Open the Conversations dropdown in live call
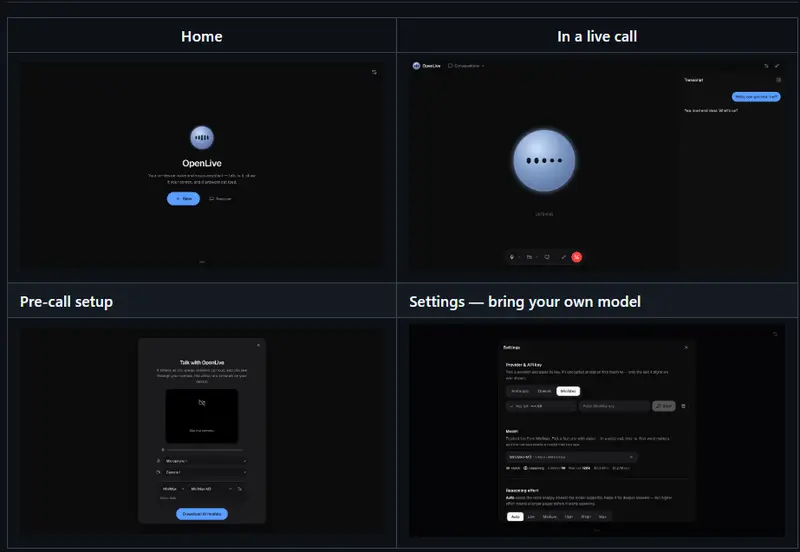 coord(466,65)
